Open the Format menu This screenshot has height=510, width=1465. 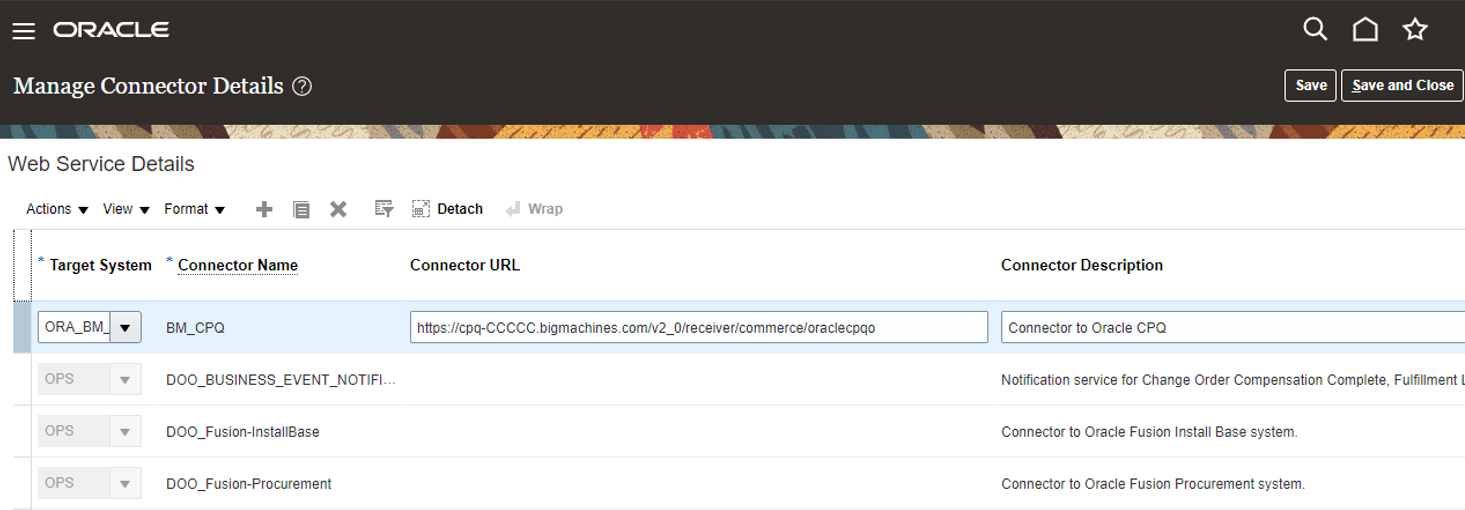[x=194, y=209]
